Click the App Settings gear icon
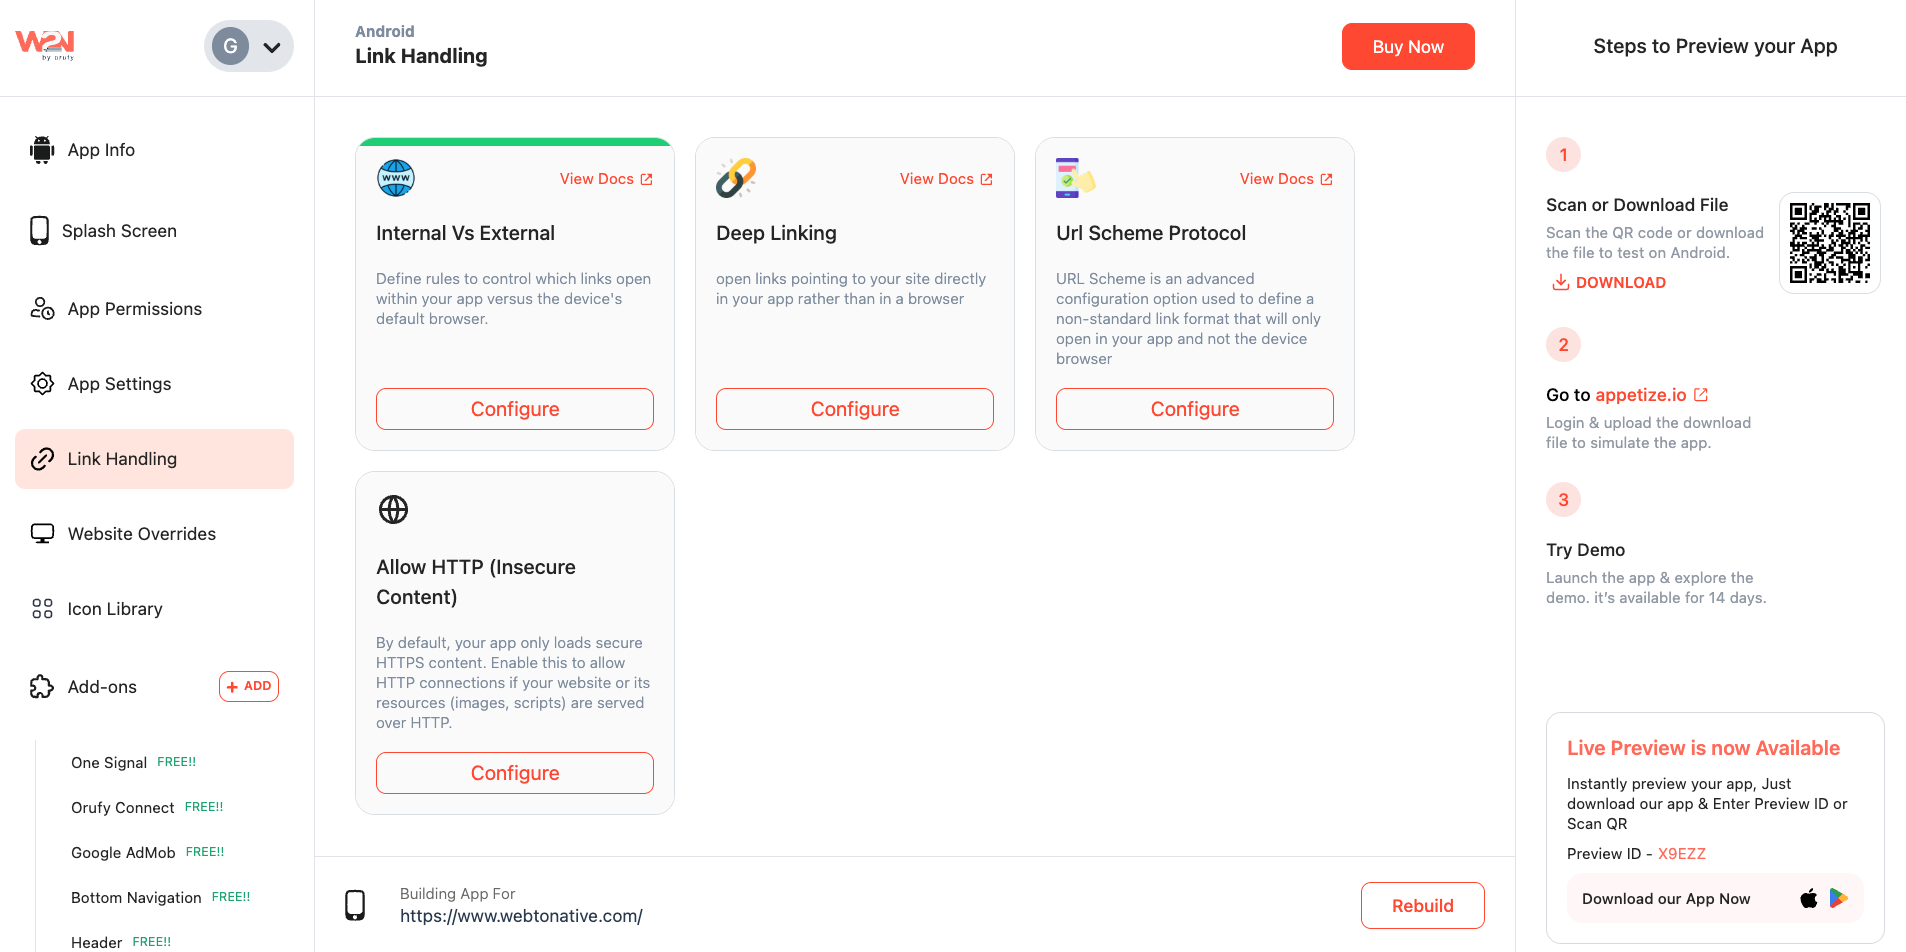 click(42, 384)
